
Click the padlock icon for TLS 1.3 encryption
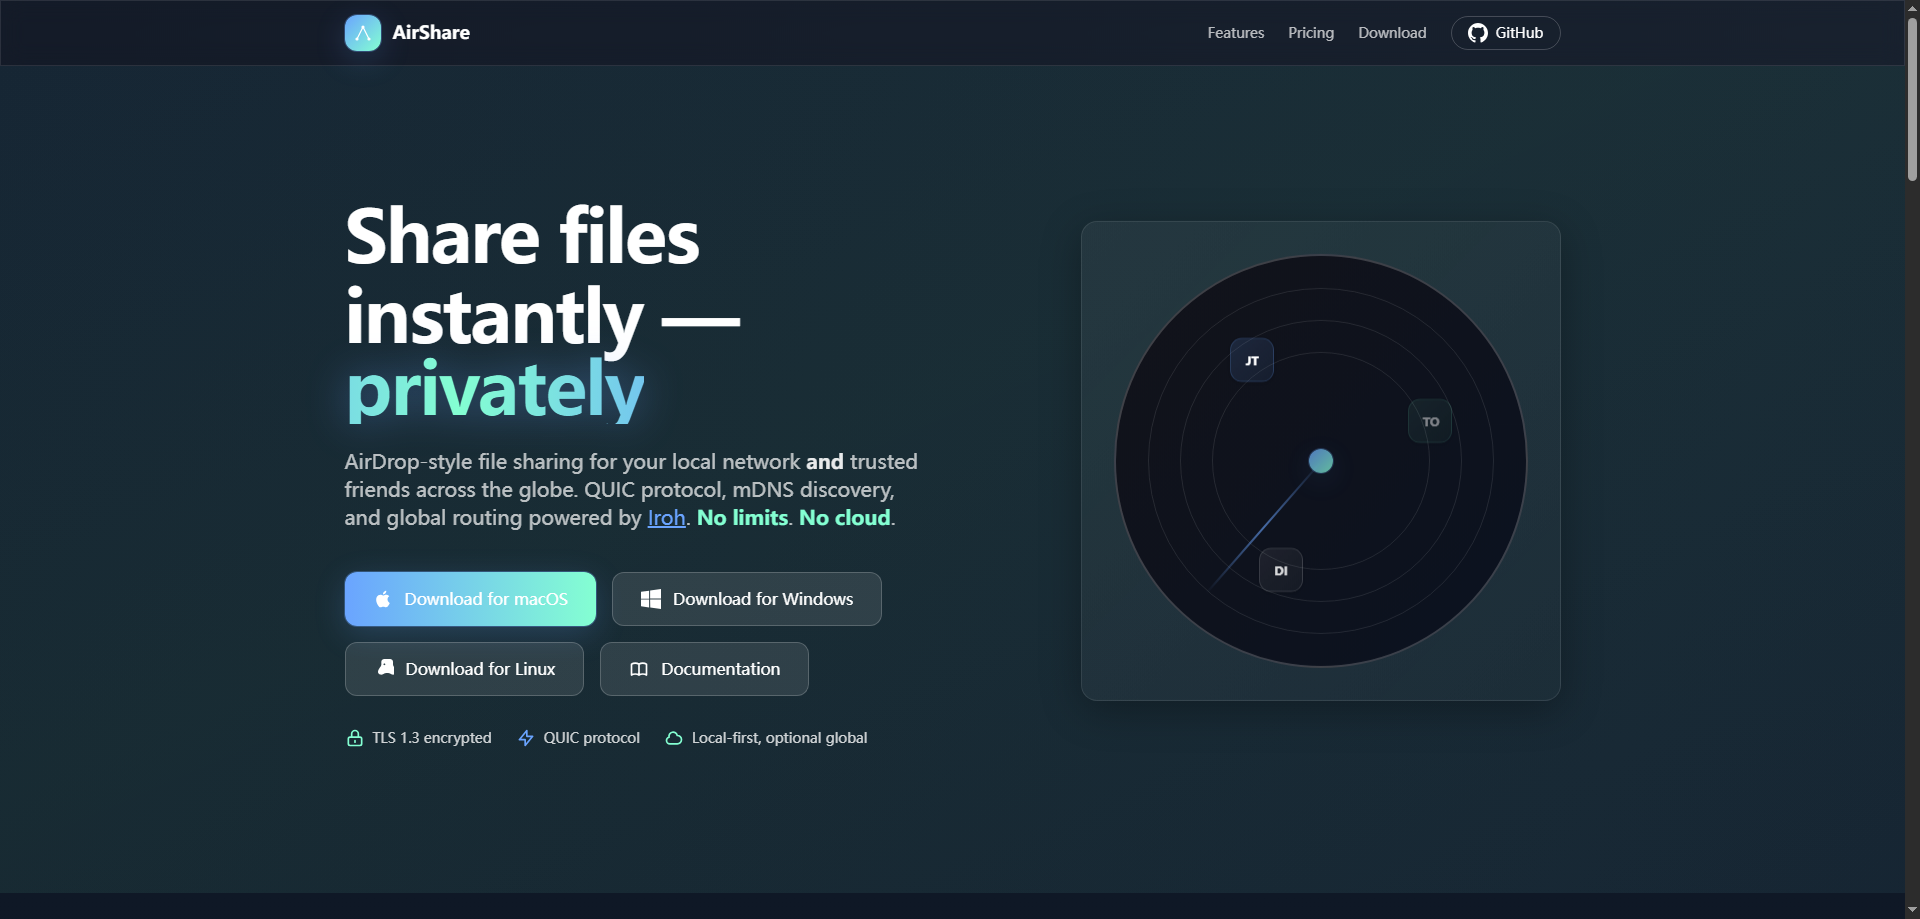[x=354, y=737]
